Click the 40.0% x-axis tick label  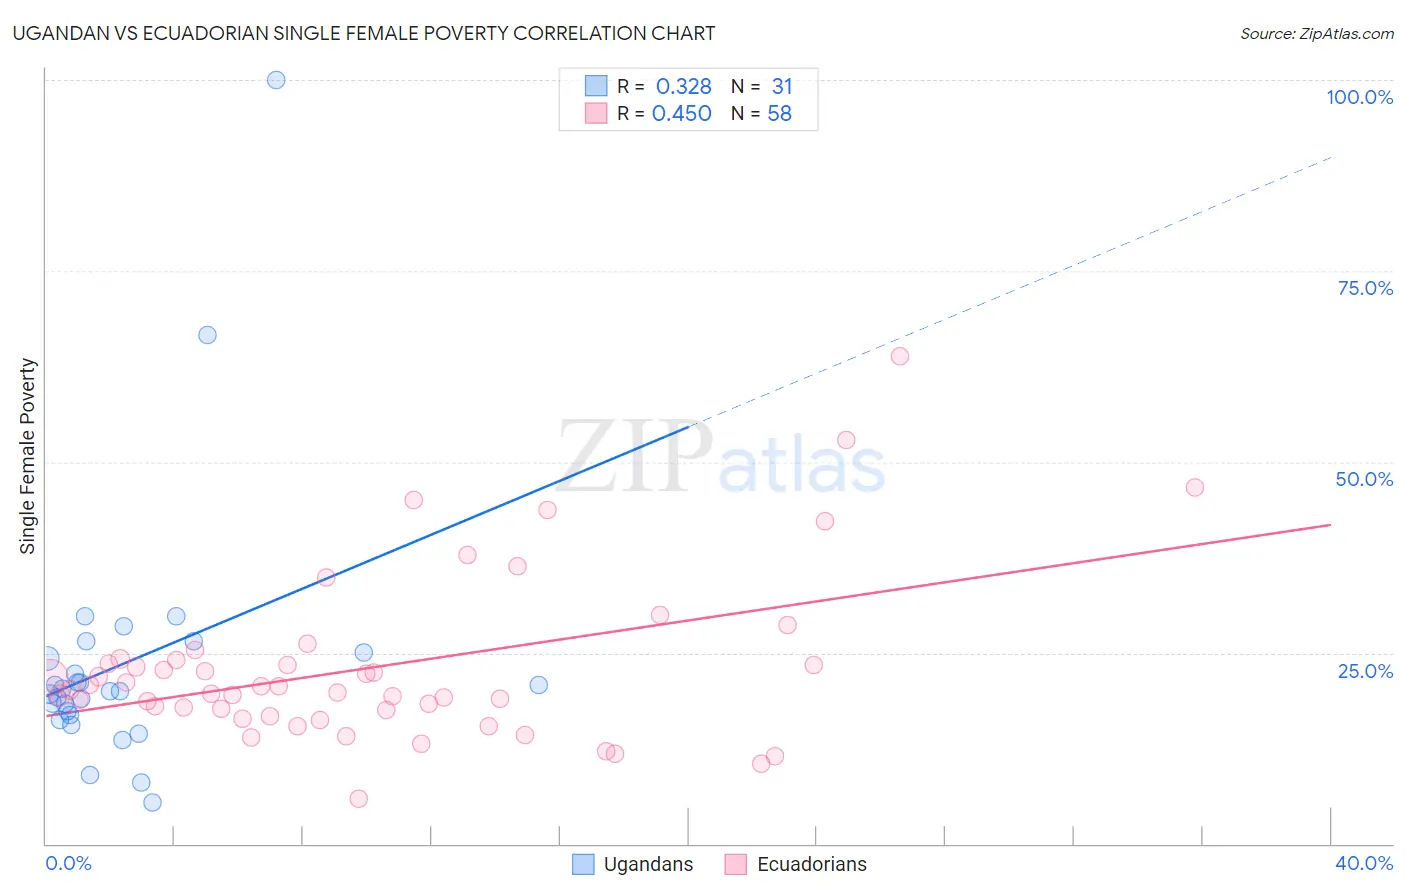pyautogui.click(x=1363, y=863)
